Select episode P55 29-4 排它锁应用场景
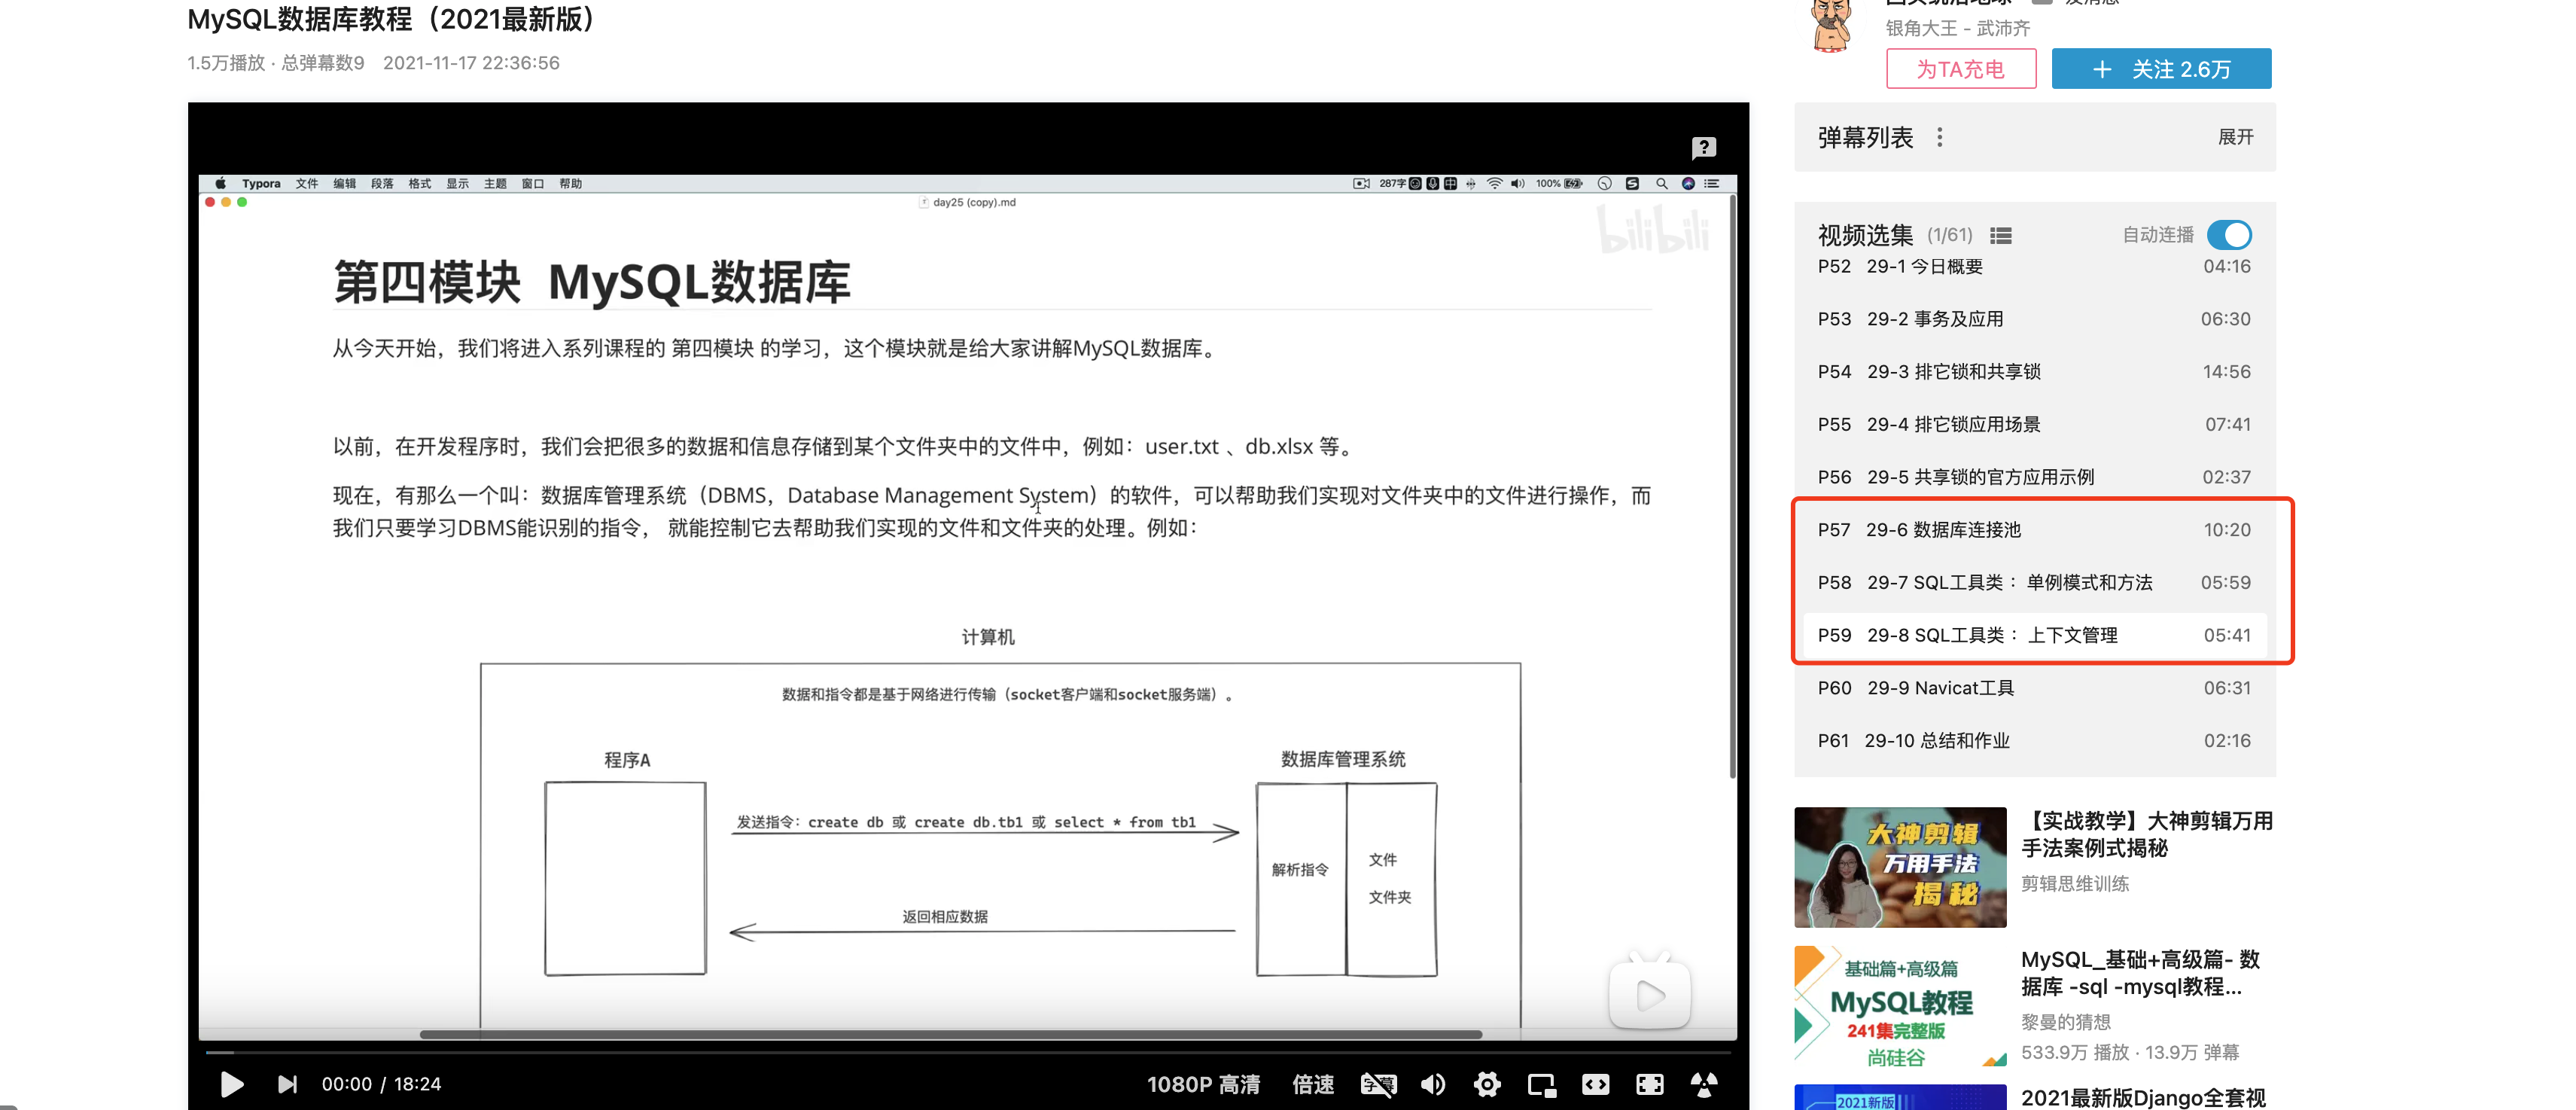The image size is (2576, 1110). pyautogui.click(x=2034, y=424)
